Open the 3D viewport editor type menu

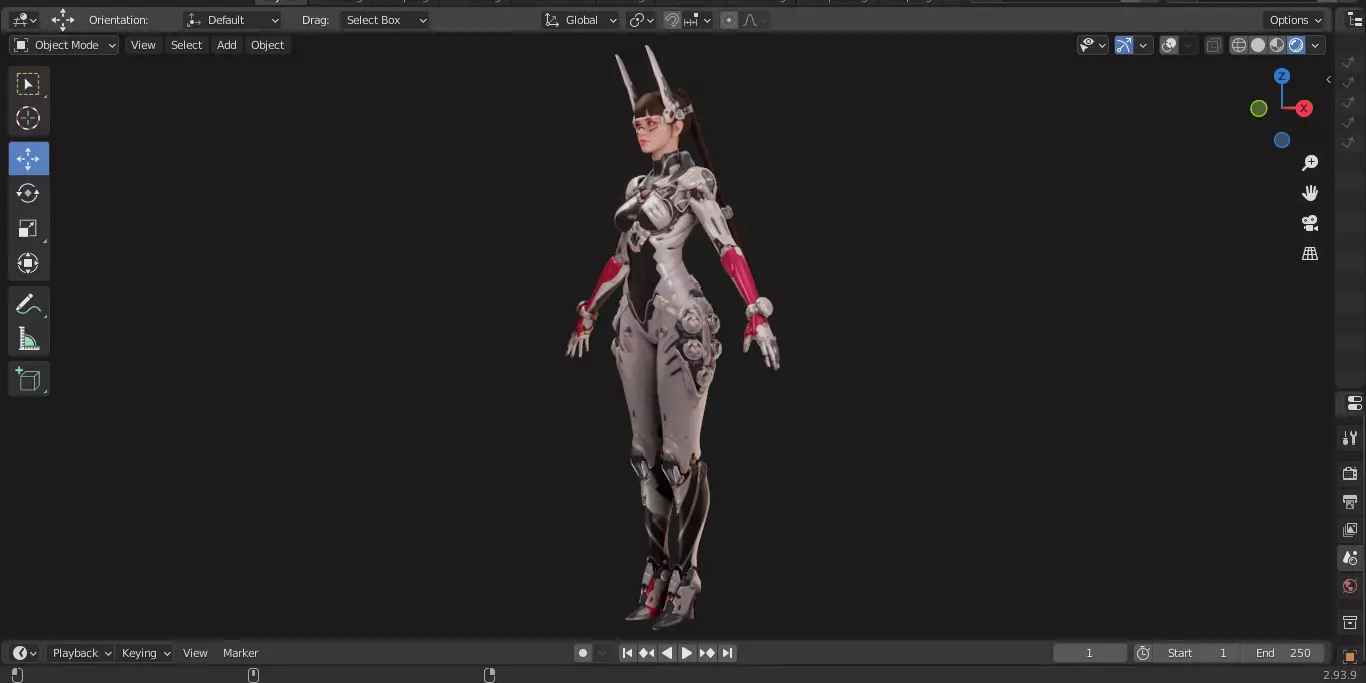[x=24, y=20]
